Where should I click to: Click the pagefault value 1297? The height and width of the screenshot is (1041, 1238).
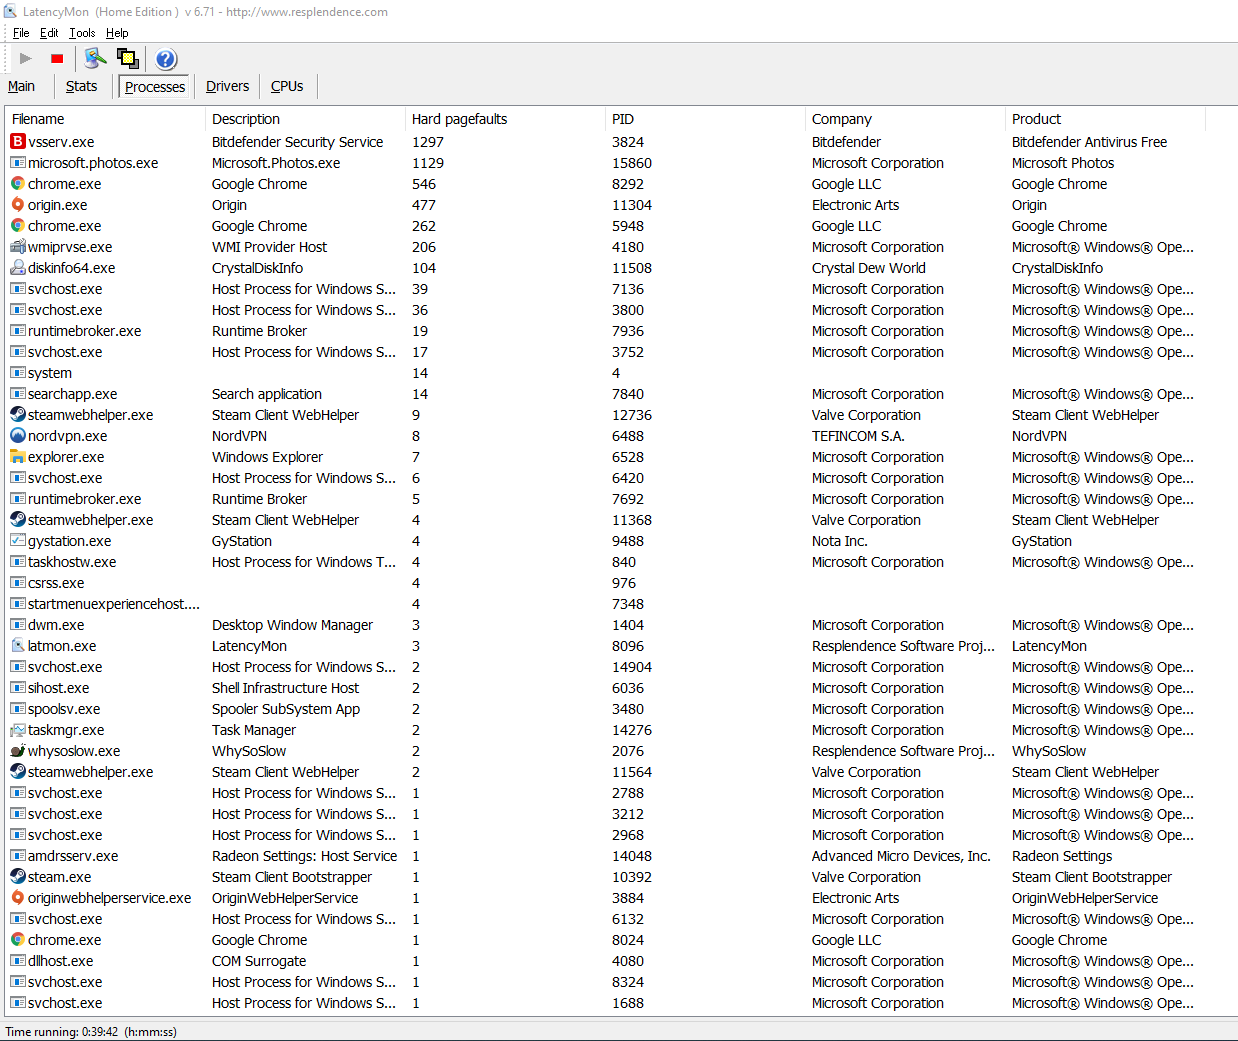click(x=428, y=142)
